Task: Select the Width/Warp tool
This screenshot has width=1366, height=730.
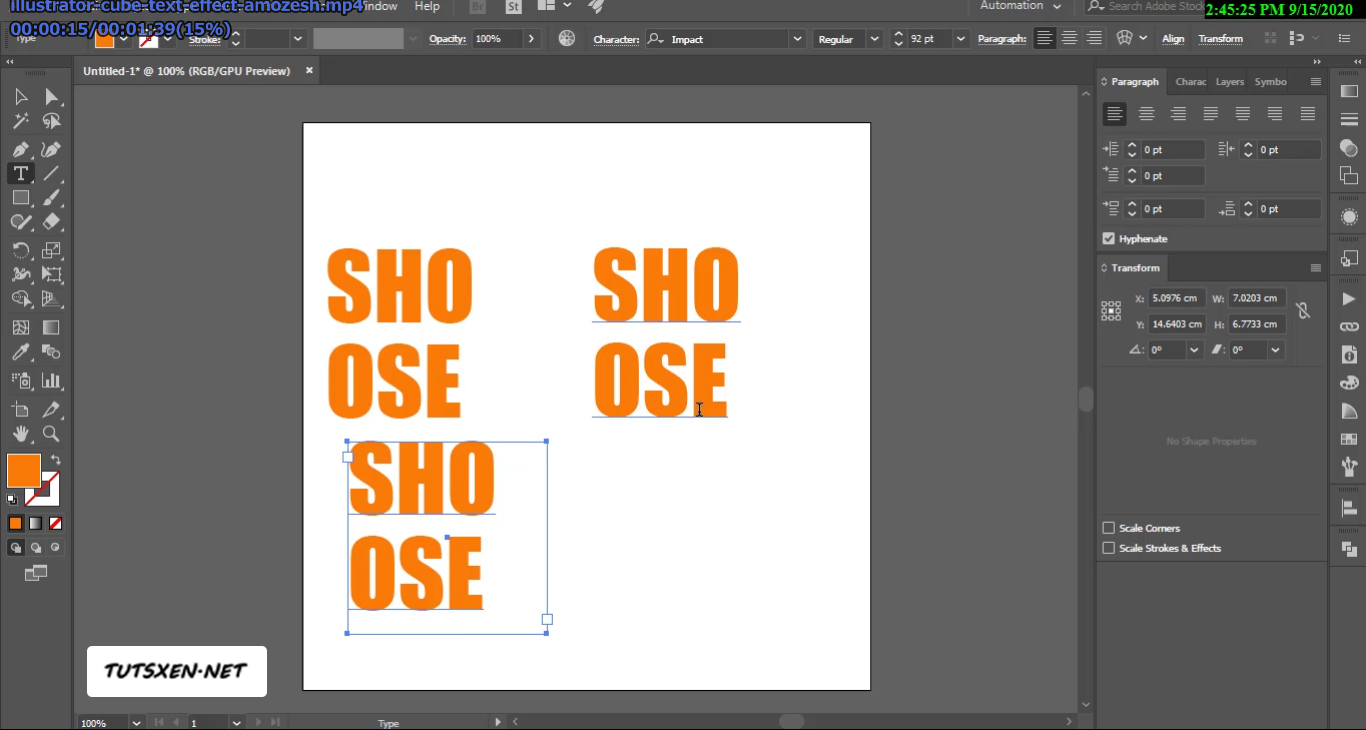Action: click(x=20, y=274)
